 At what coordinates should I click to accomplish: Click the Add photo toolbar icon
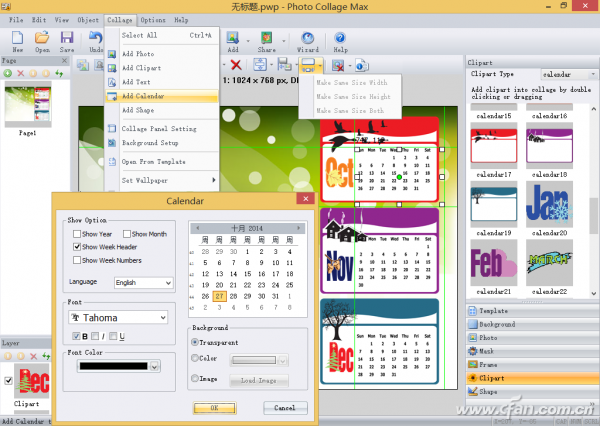click(232, 38)
